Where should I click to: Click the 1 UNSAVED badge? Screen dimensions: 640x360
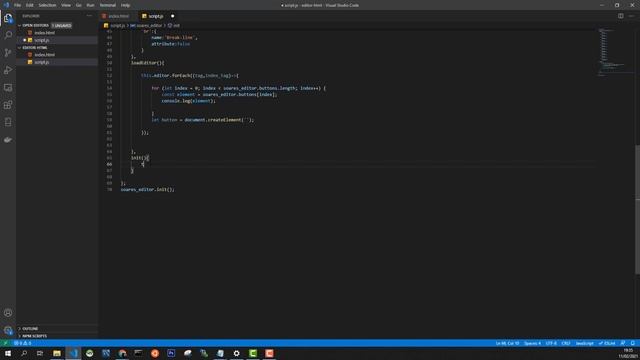point(62,25)
